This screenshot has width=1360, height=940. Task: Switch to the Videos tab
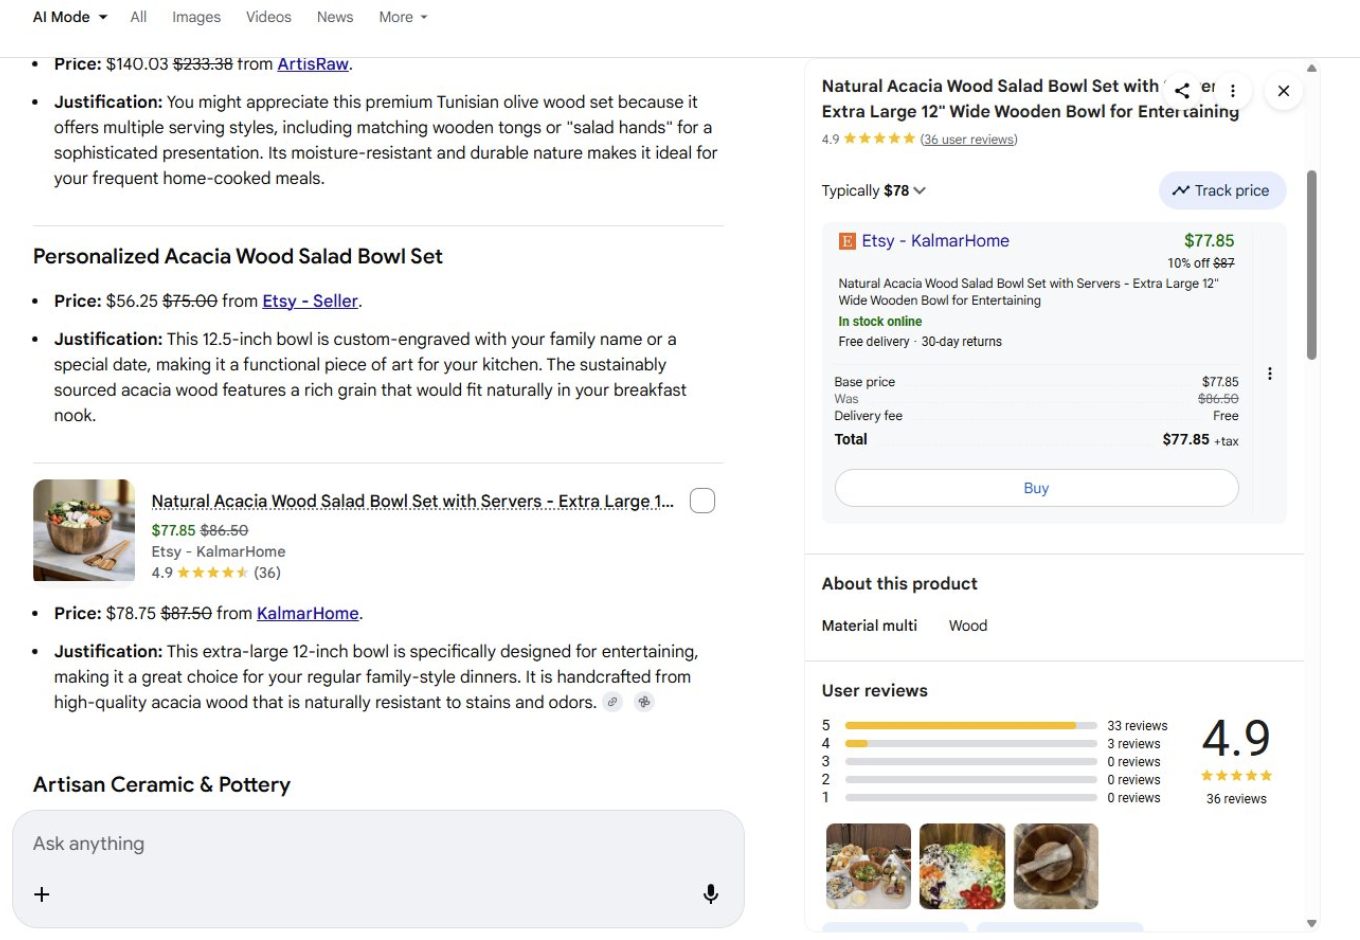tap(268, 17)
